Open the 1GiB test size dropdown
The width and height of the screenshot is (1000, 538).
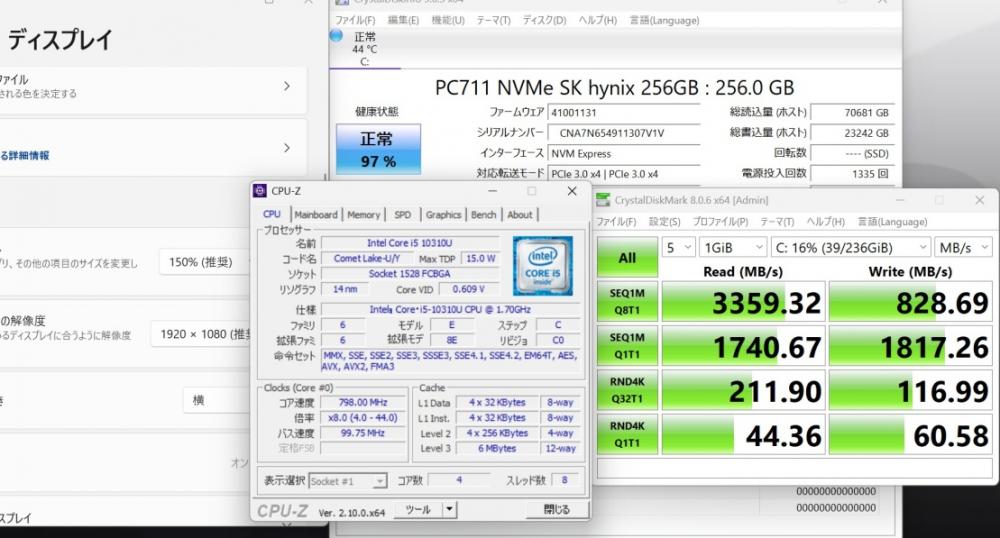pyautogui.click(x=733, y=247)
